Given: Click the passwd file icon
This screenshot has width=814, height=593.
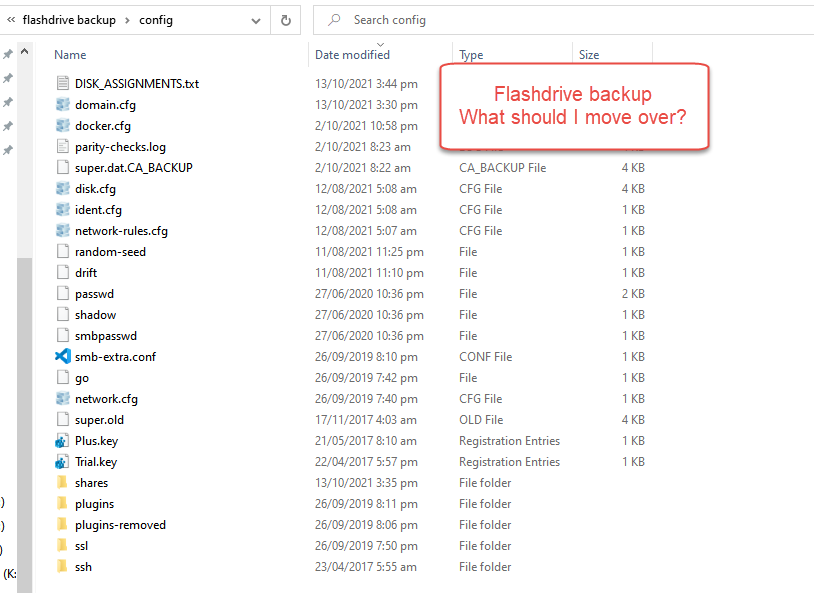Looking at the screenshot, I should [x=63, y=293].
